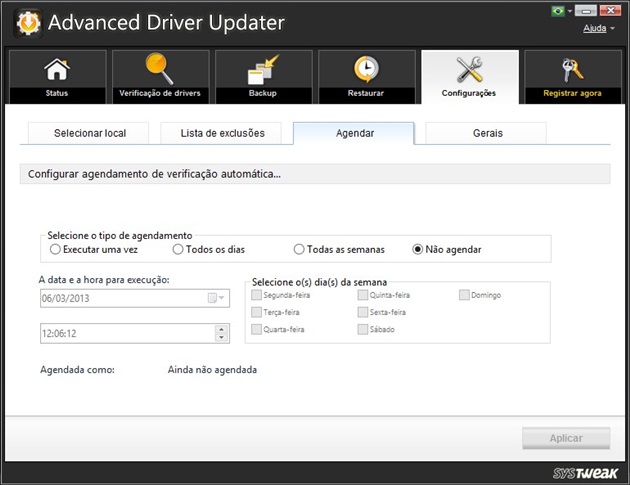Switch to Selecionar local tab

pyautogui.click(x=88, y=133)
